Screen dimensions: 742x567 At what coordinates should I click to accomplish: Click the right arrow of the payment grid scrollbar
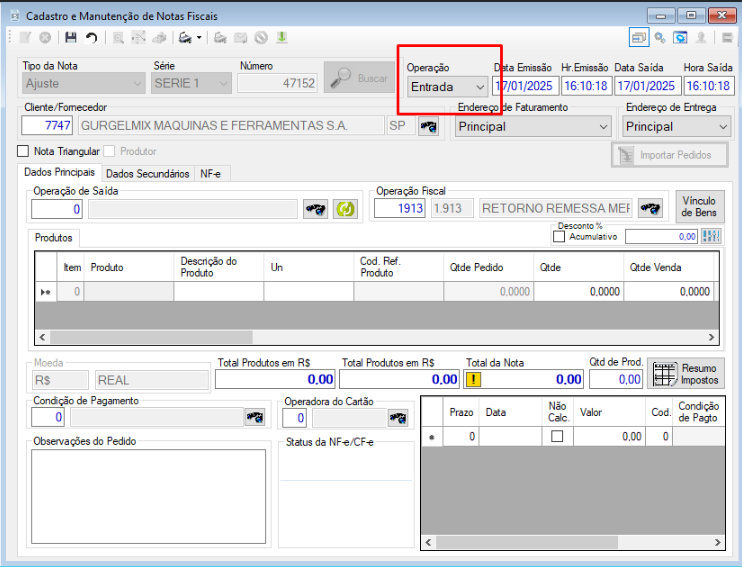(717, 542)
